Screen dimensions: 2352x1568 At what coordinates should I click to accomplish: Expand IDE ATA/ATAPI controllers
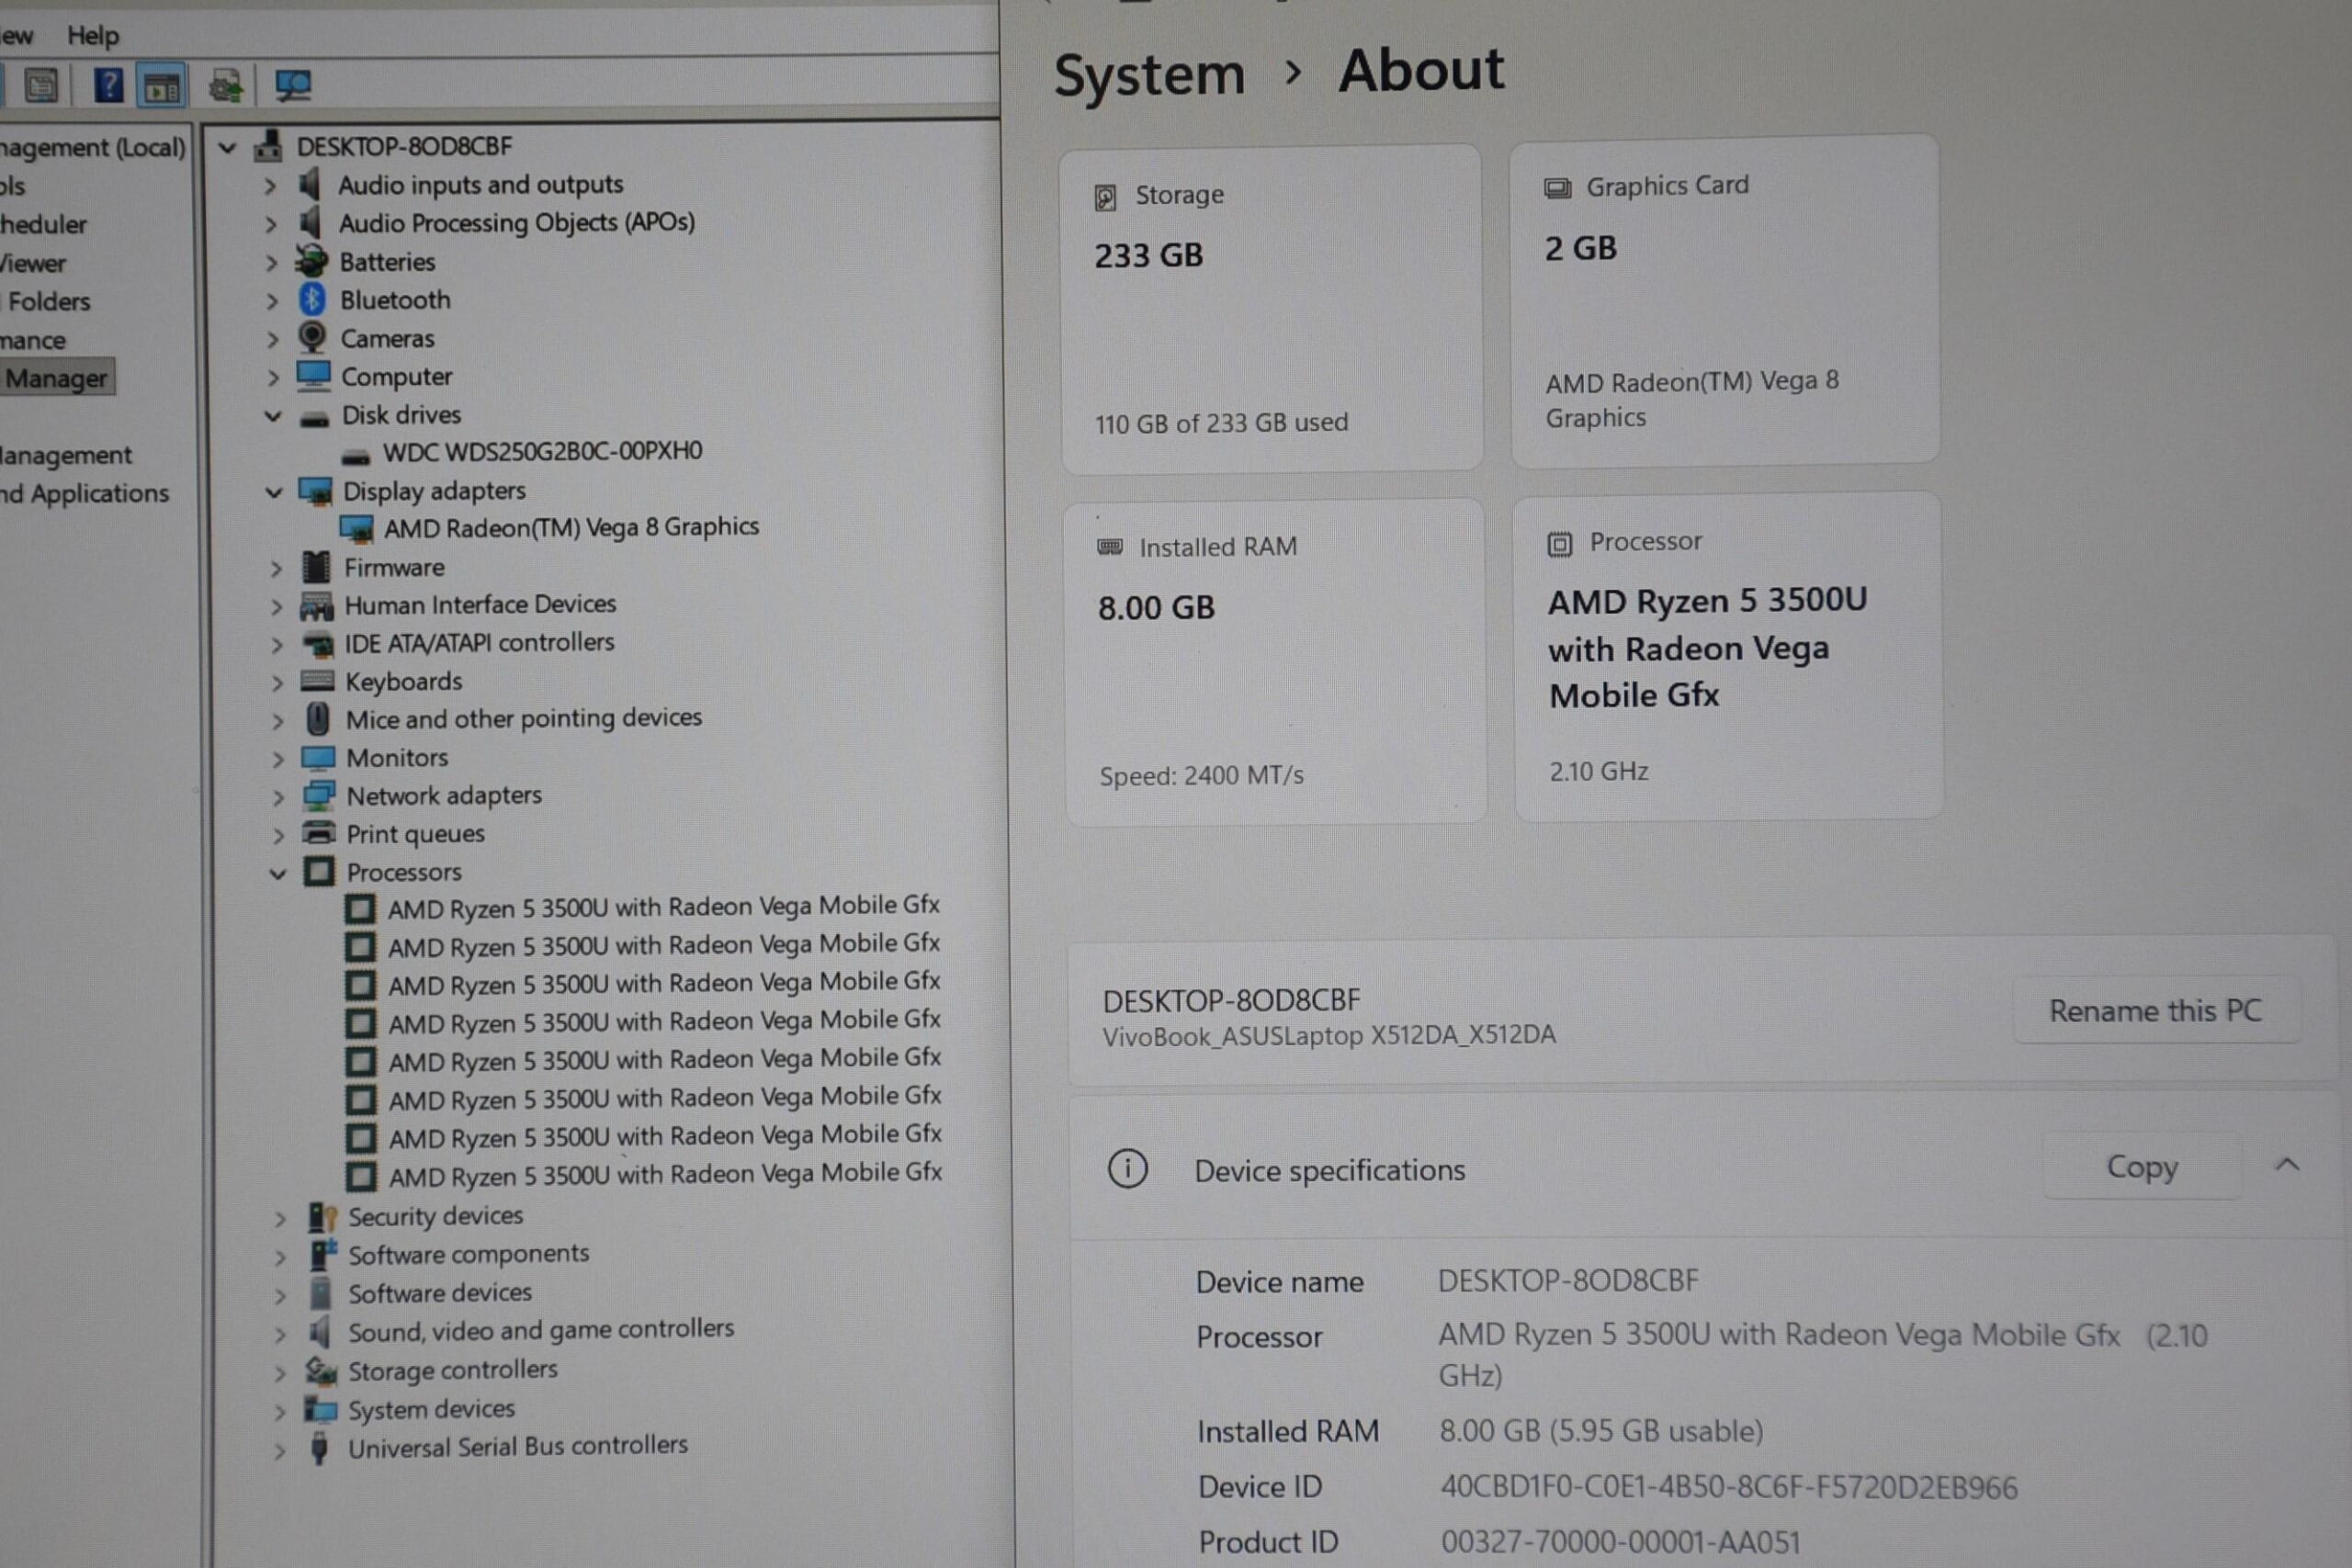tap(277, 645)
